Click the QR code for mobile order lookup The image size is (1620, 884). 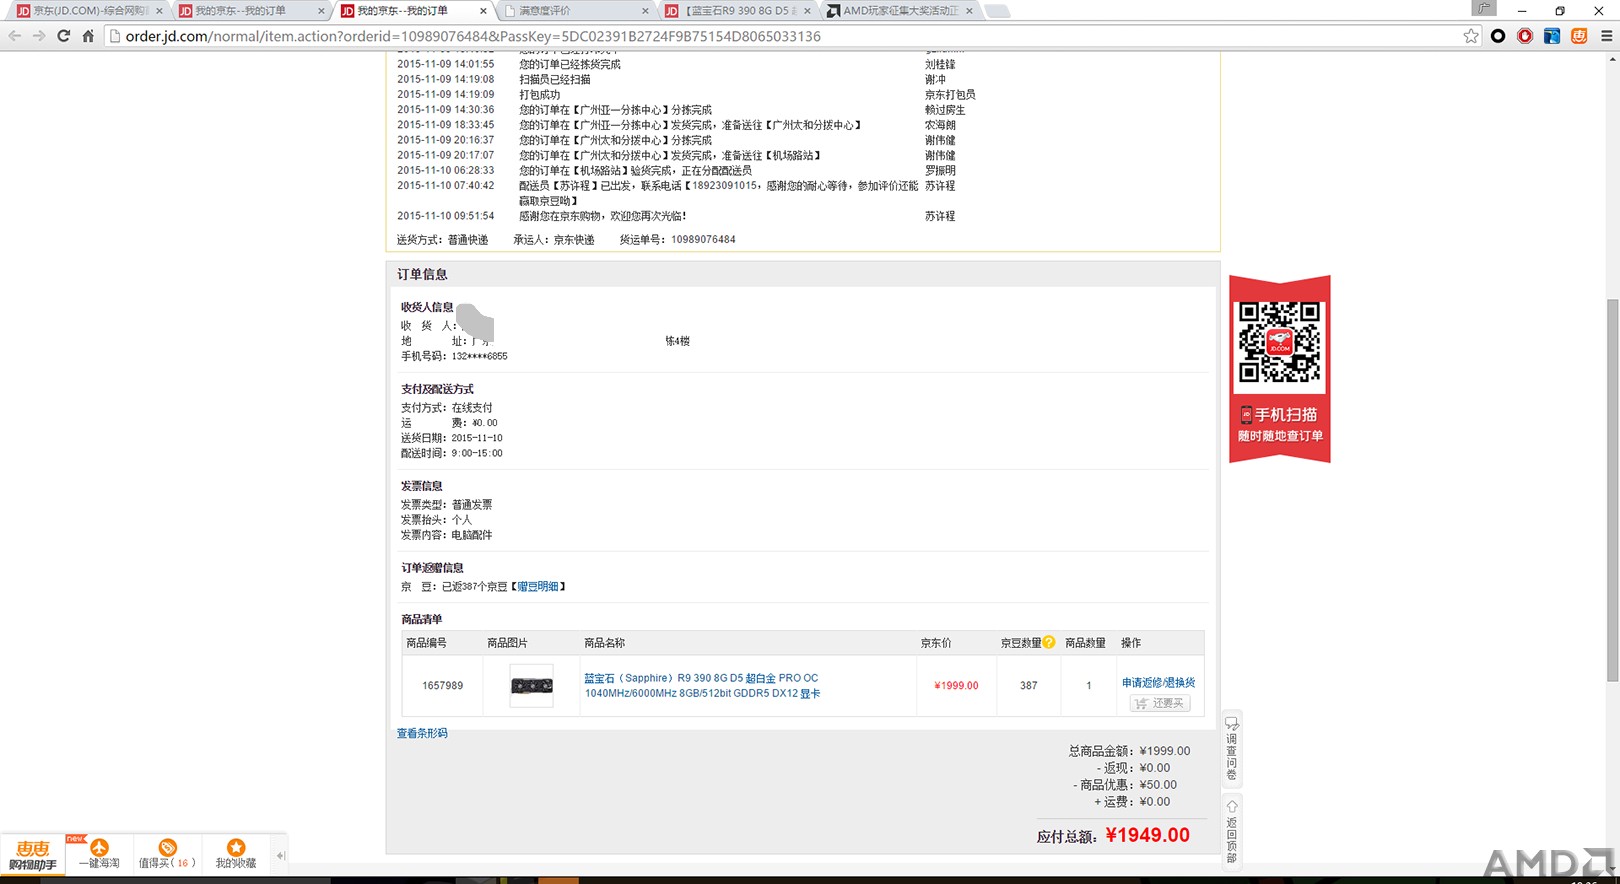coord(1279,341)
